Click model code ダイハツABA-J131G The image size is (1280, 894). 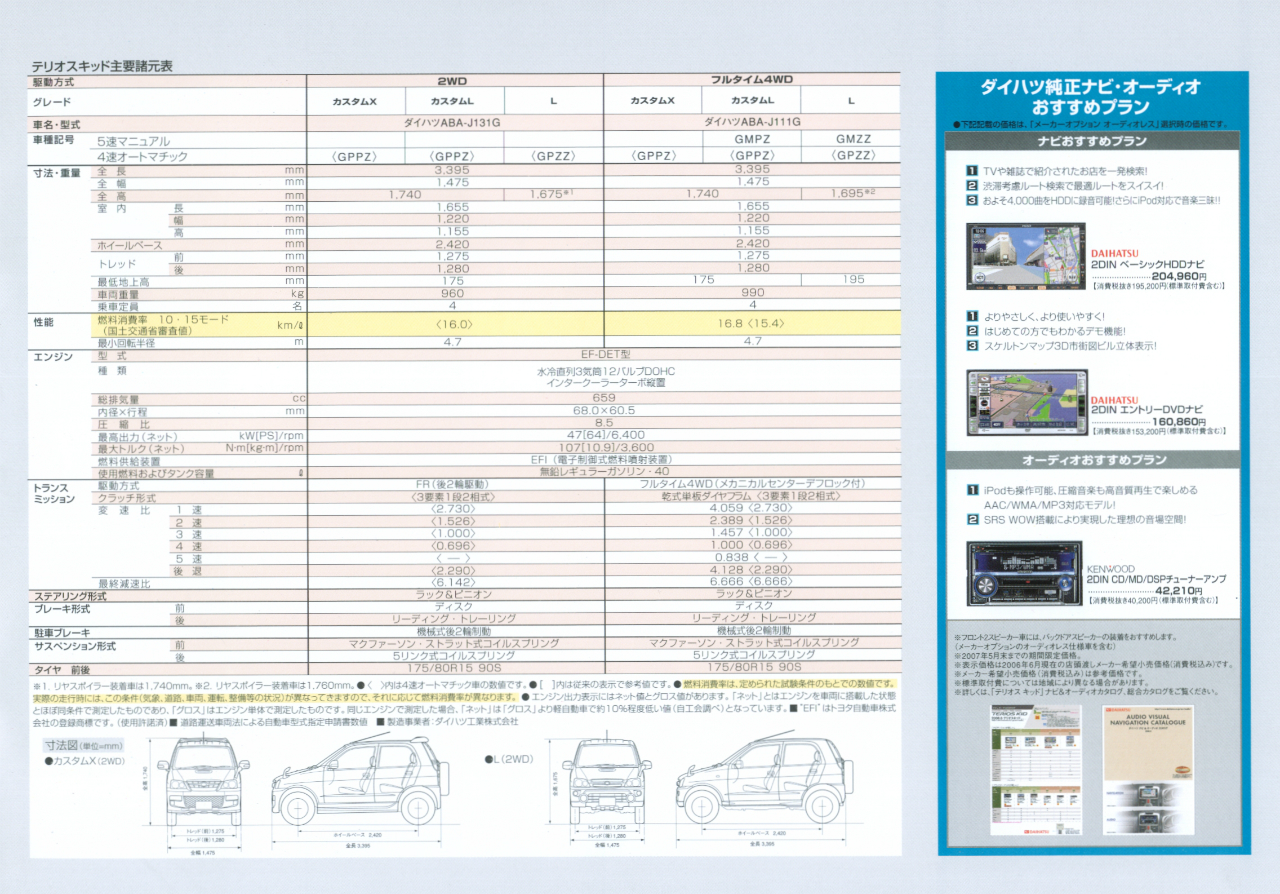[x=453, y=121]
